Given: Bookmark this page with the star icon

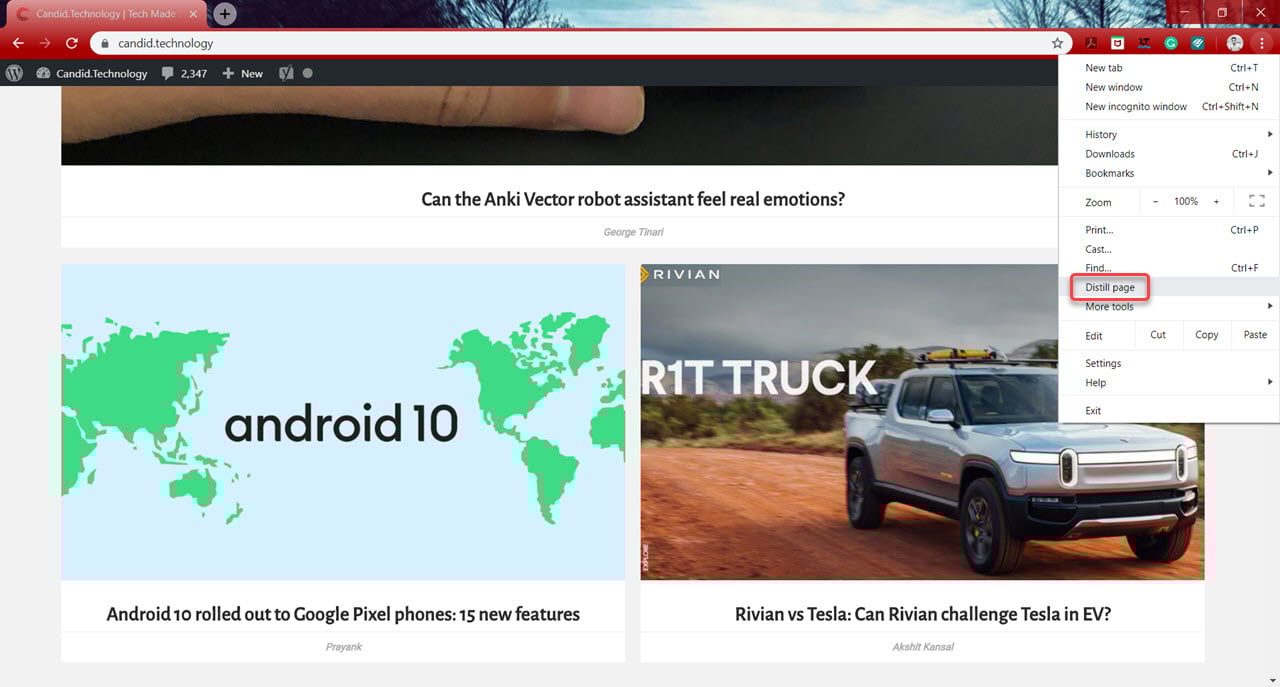Looking at the screenshot, I should coord(1057,44).
